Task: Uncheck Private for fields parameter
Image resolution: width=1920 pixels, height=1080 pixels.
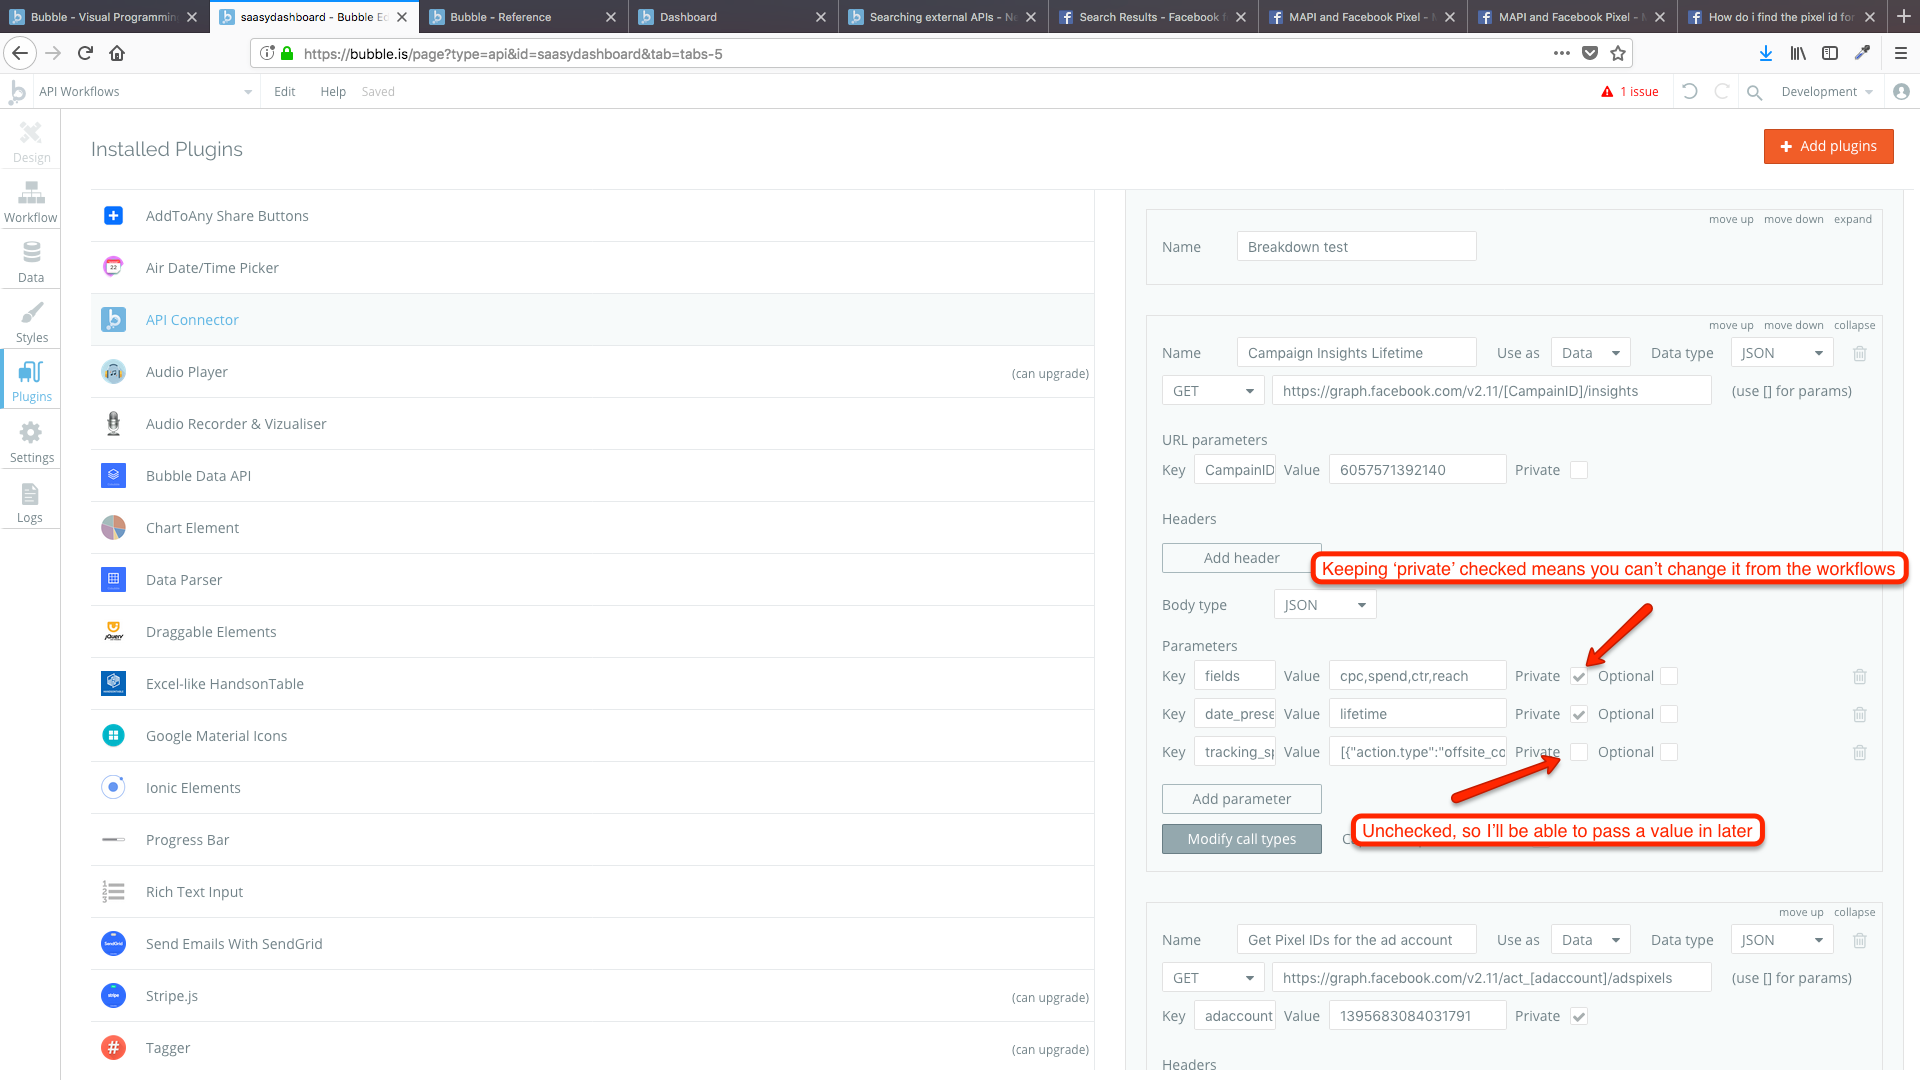Action: [1579, 677]
